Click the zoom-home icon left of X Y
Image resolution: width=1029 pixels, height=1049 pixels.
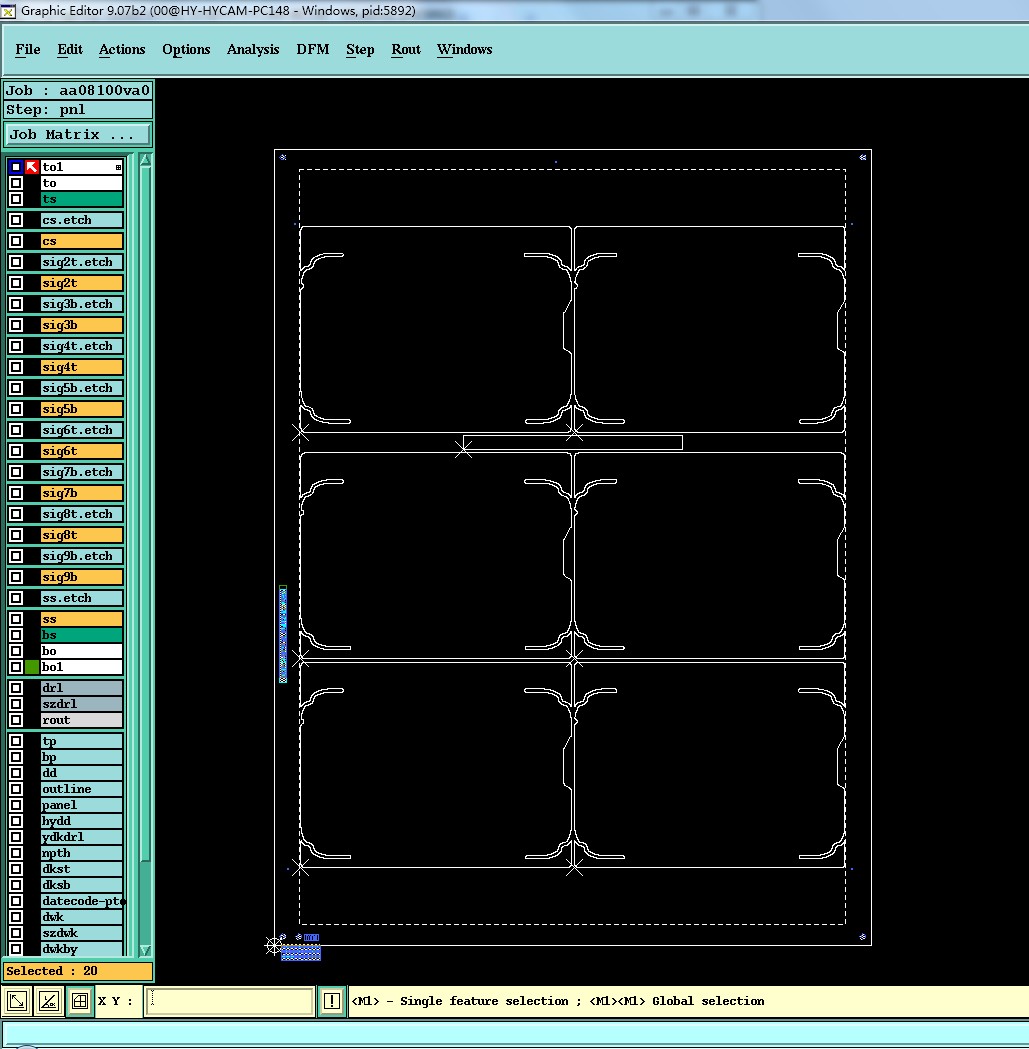point(17,1001)
